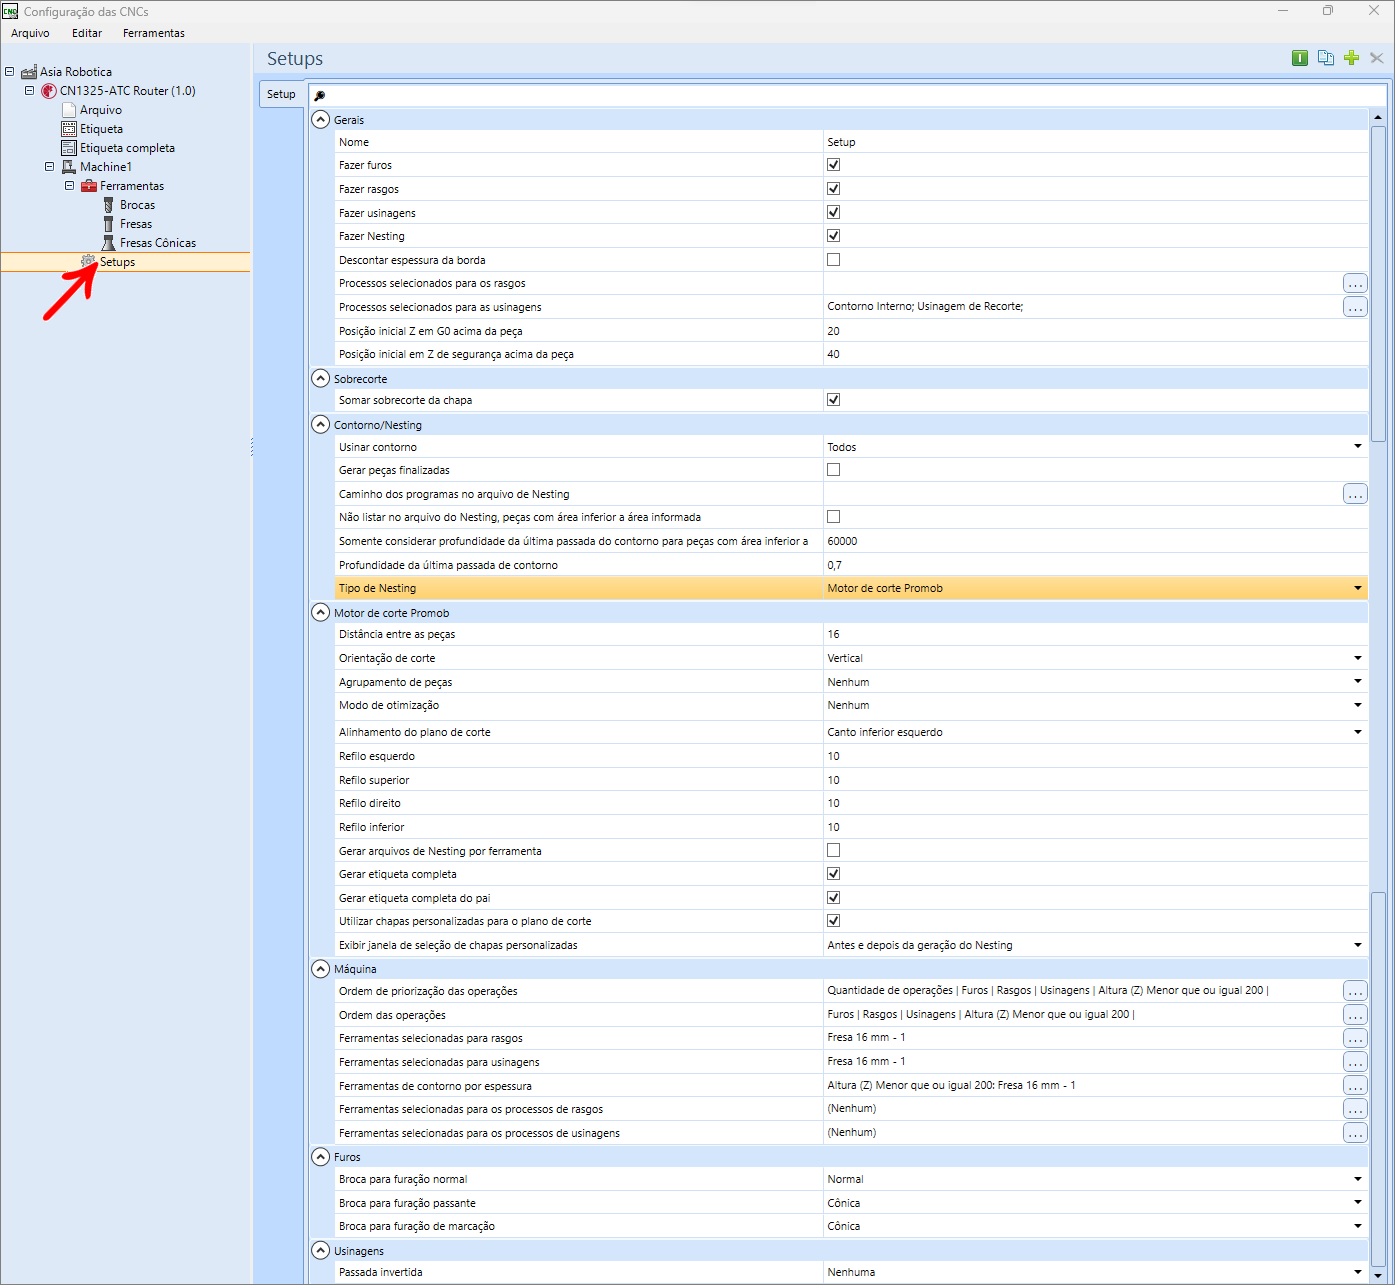Collapse the Machine1 tree node
The height and width of the screenshot is (1288, 1398).
pyautogui.click(x=50, y=167)
